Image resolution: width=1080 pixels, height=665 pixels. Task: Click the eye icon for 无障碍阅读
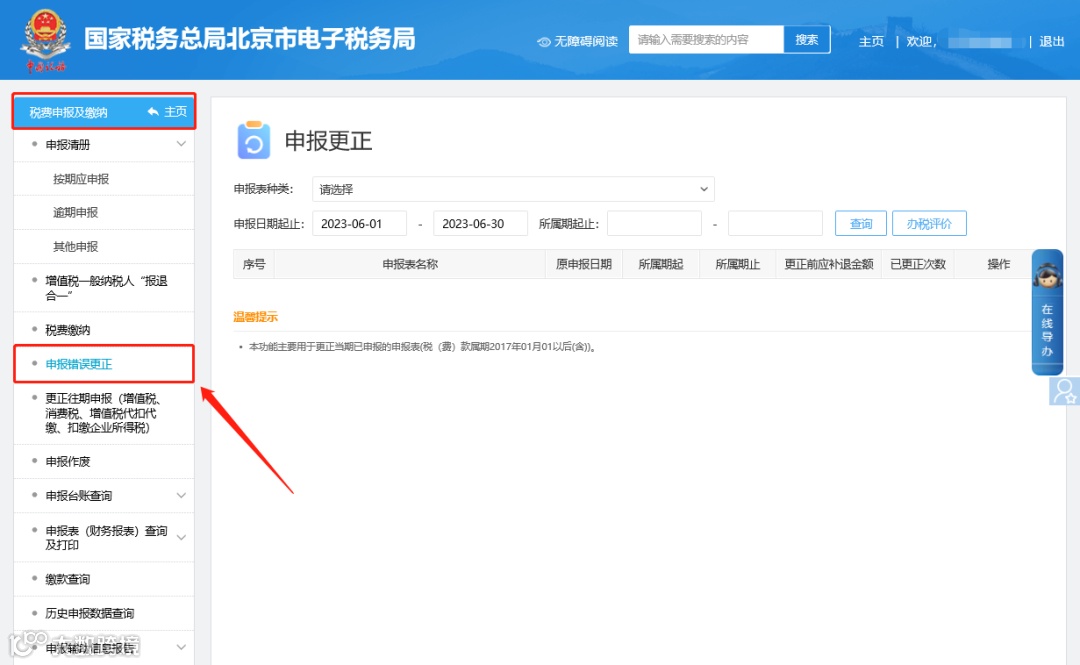[543, 42]
